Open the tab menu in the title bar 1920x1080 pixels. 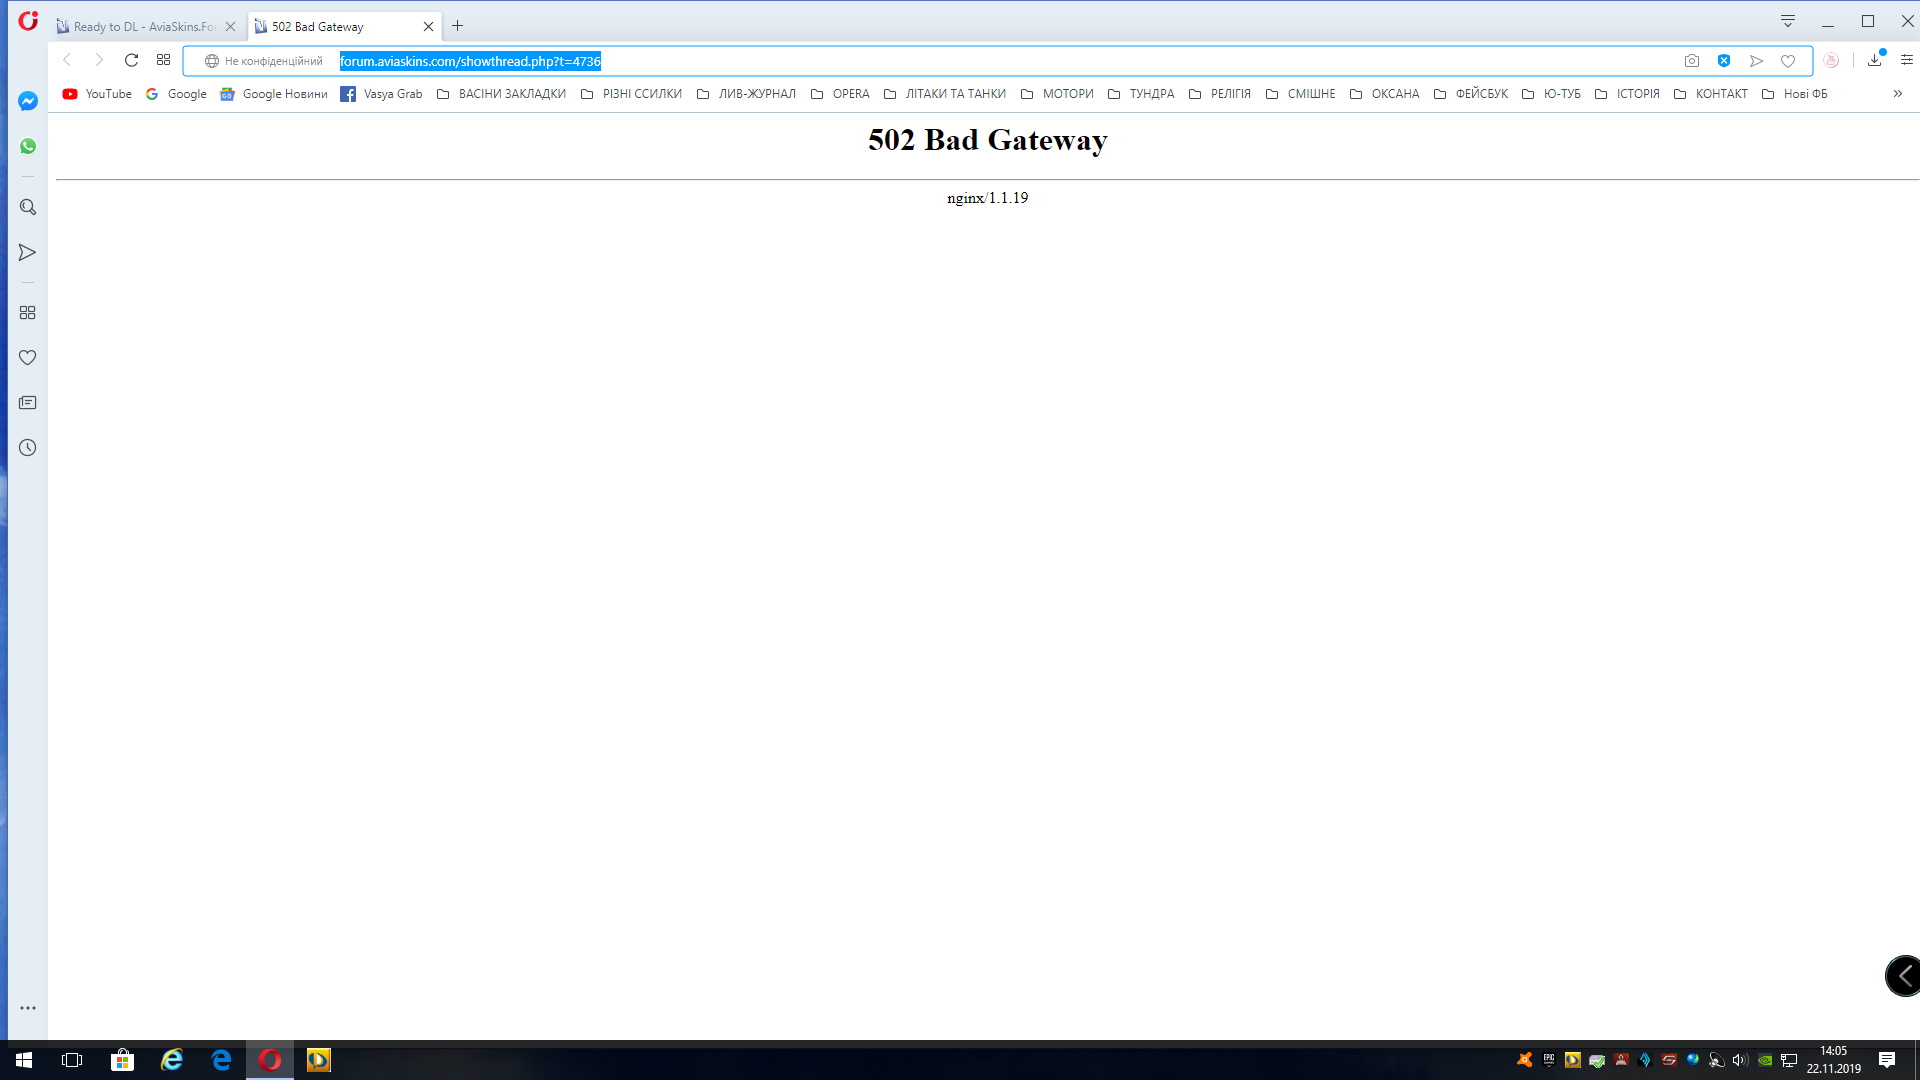(1788, 21)
